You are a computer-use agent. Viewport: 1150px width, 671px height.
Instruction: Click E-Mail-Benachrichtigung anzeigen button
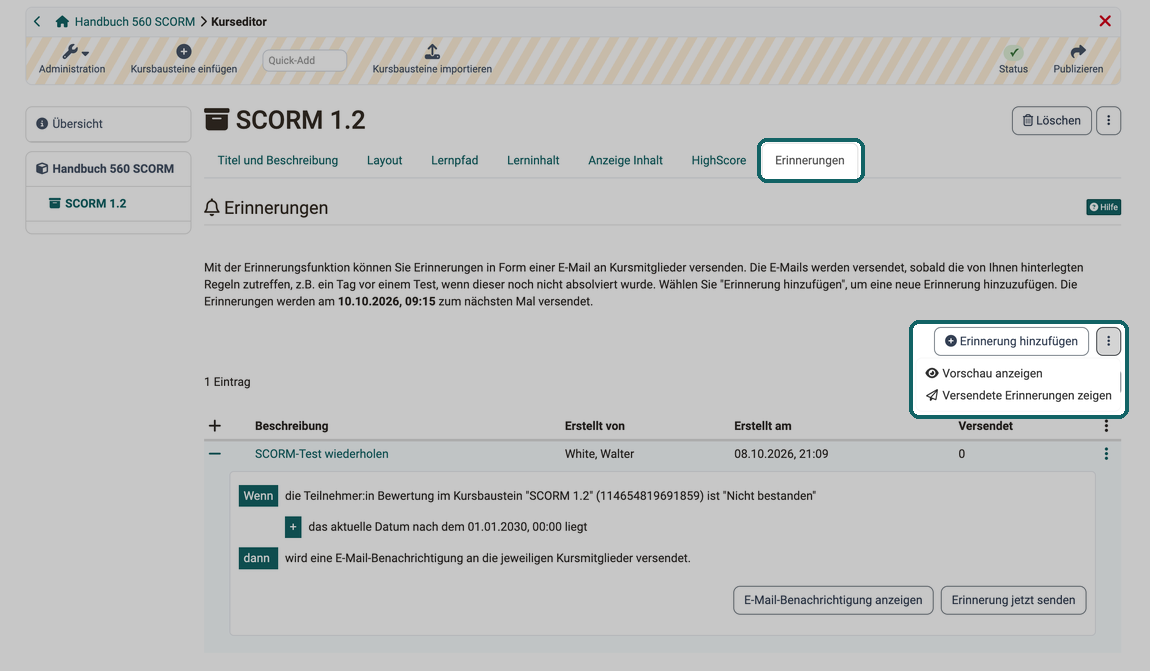[x=832, y=600]
